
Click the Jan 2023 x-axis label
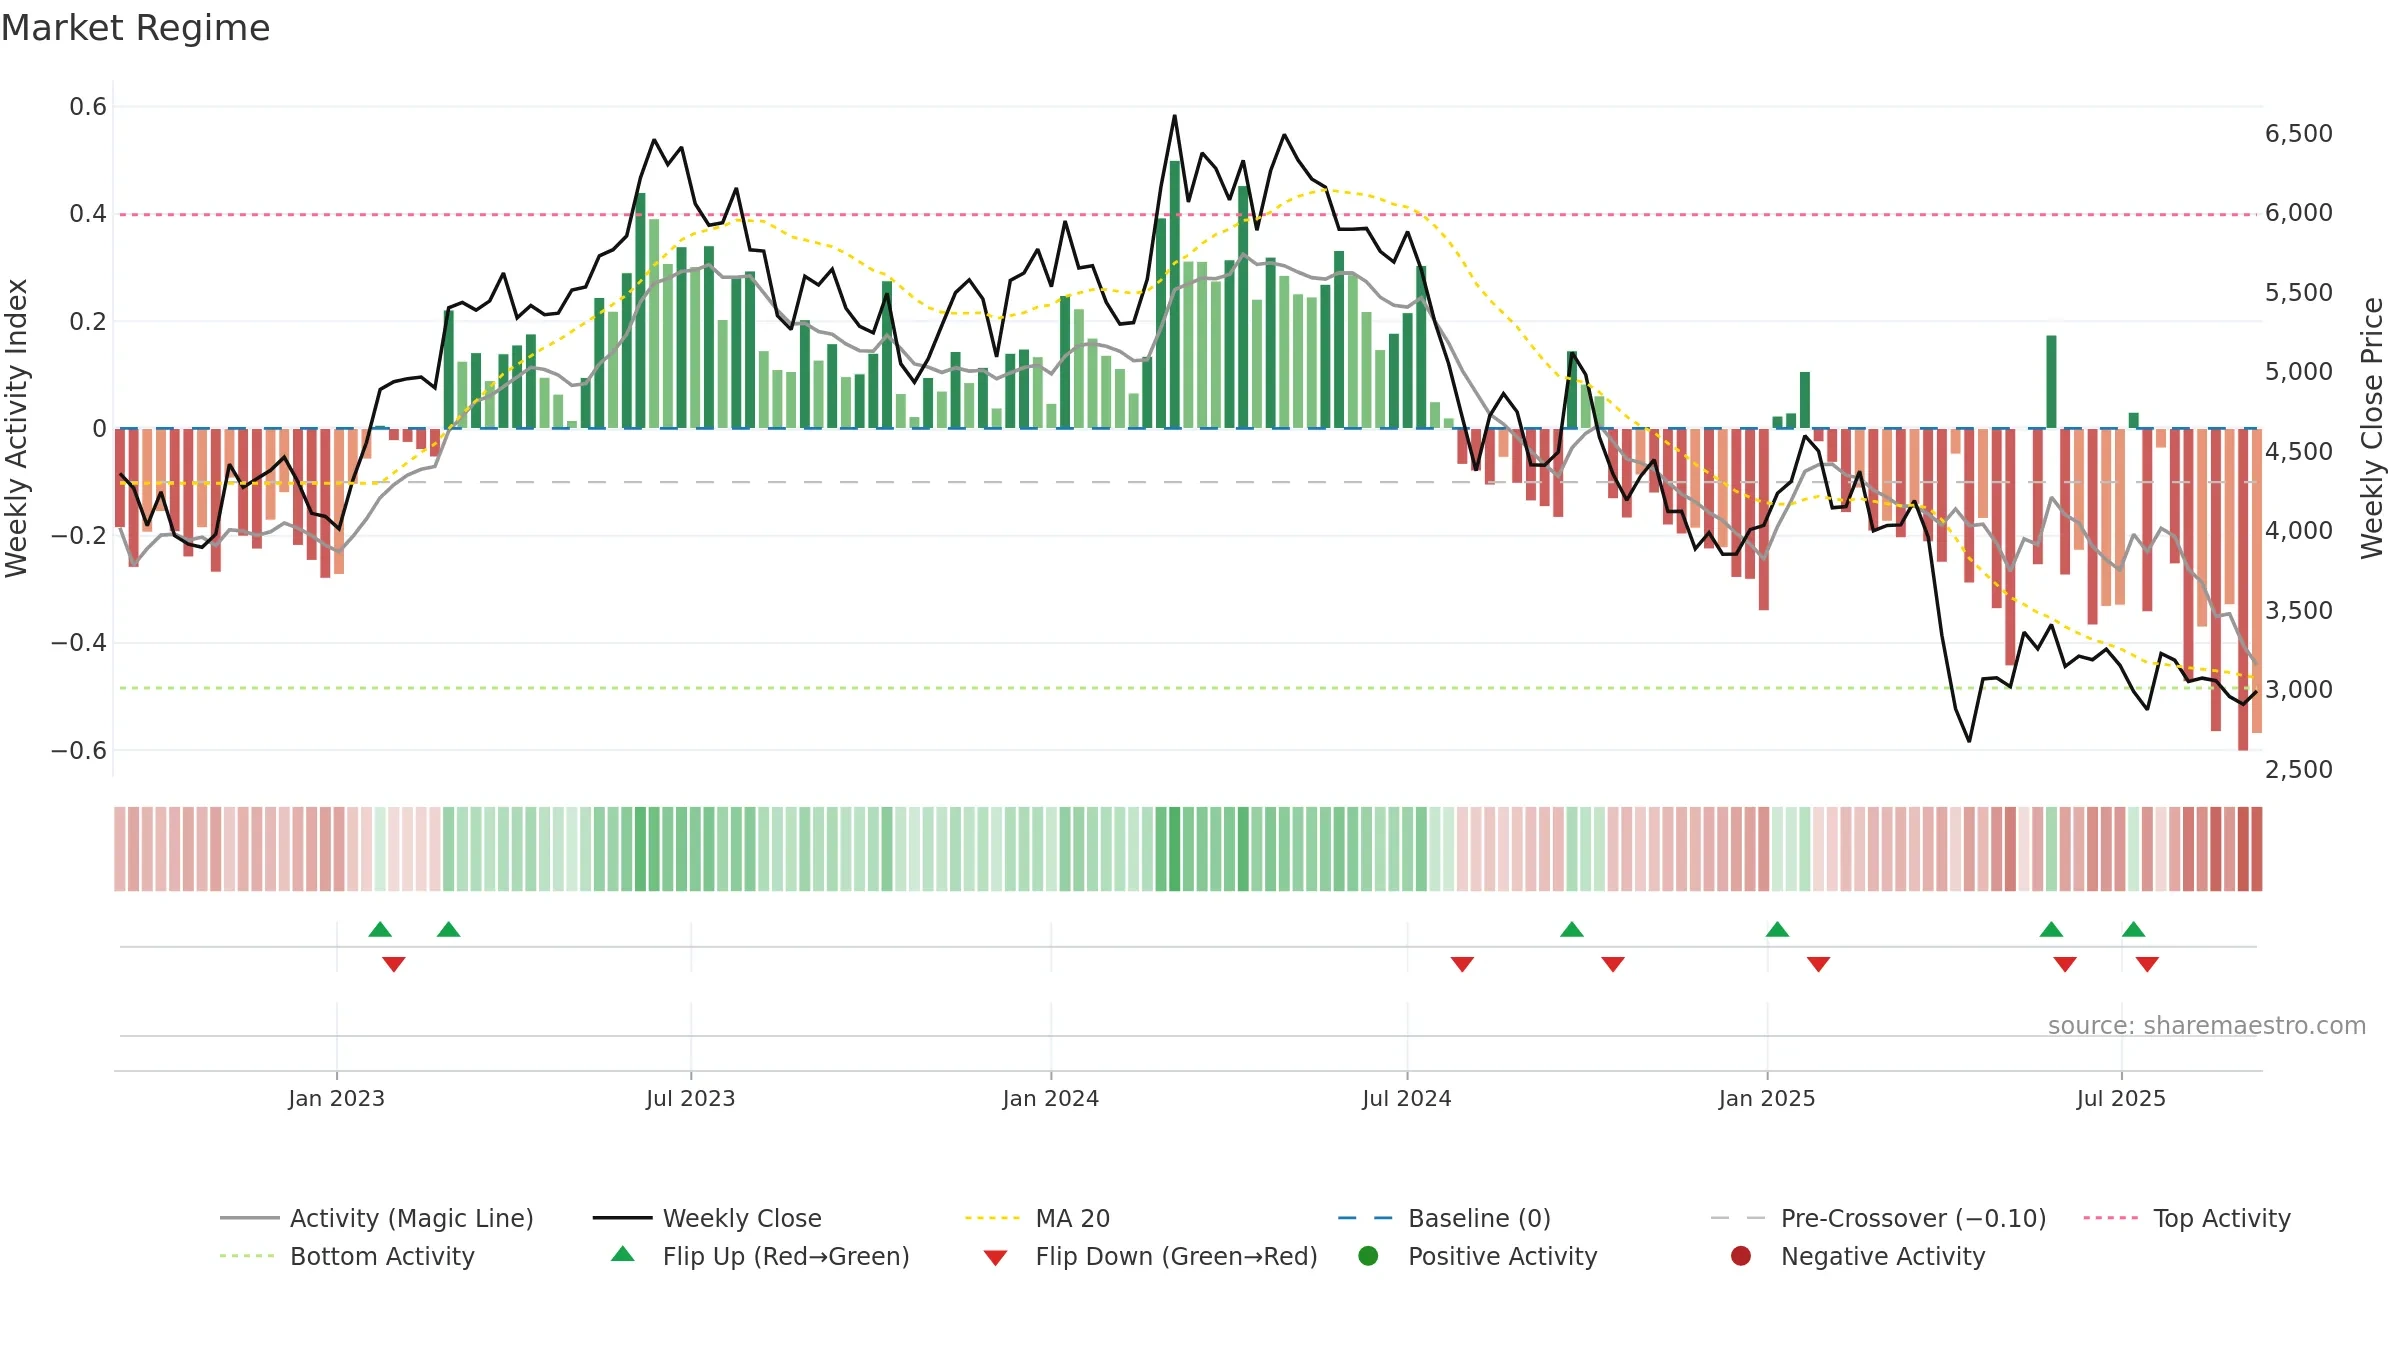point(336,1098)
